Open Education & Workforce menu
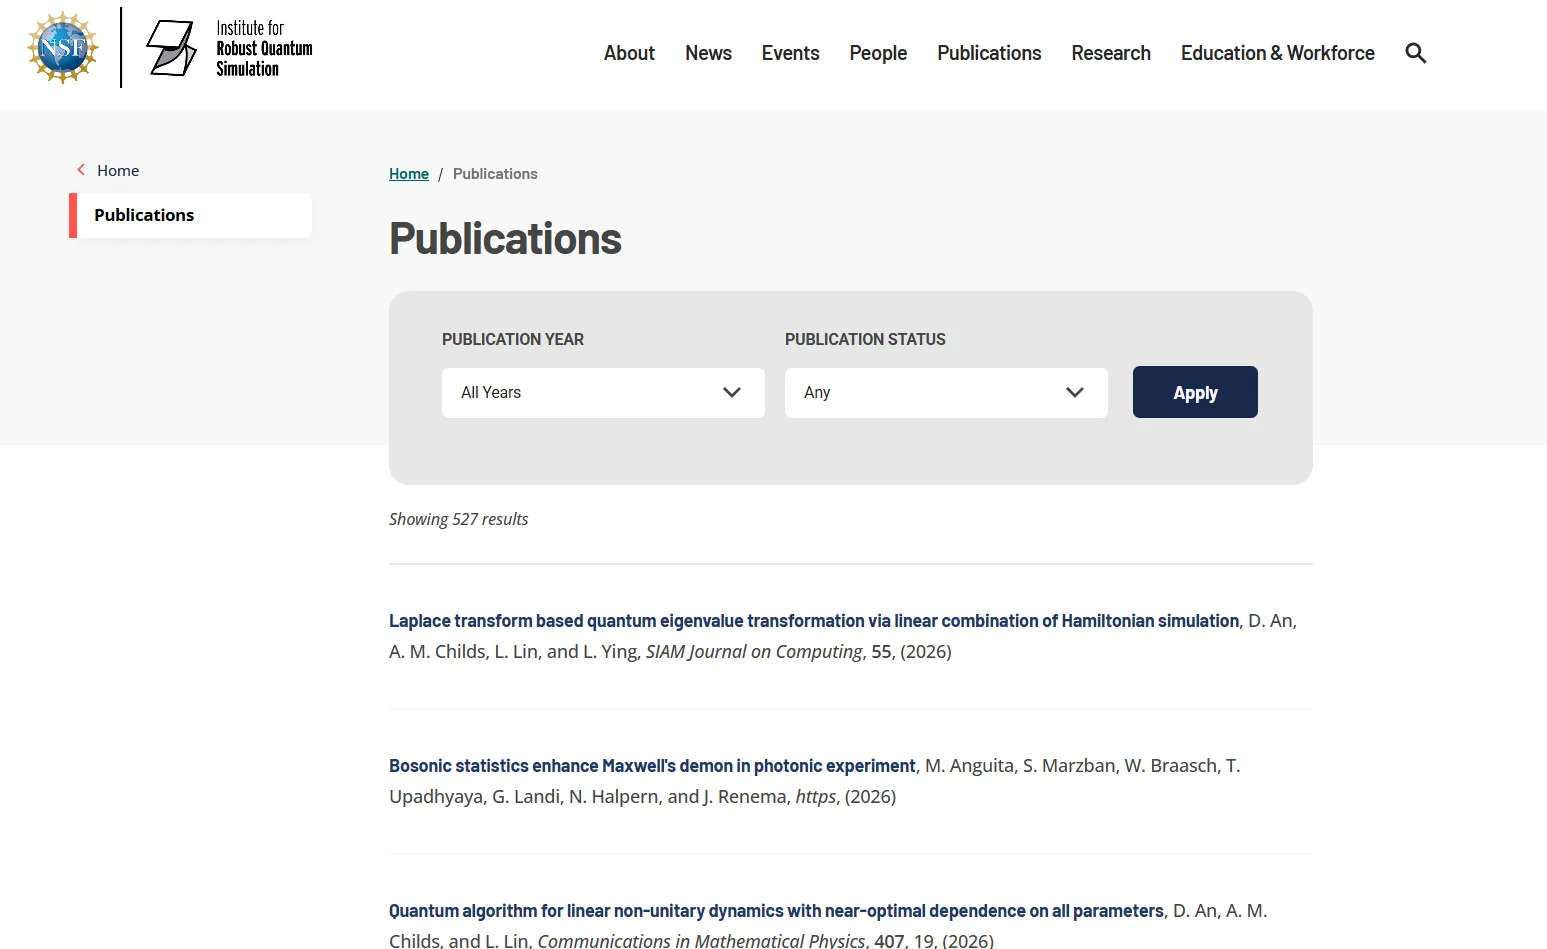 pos(1277,53)
